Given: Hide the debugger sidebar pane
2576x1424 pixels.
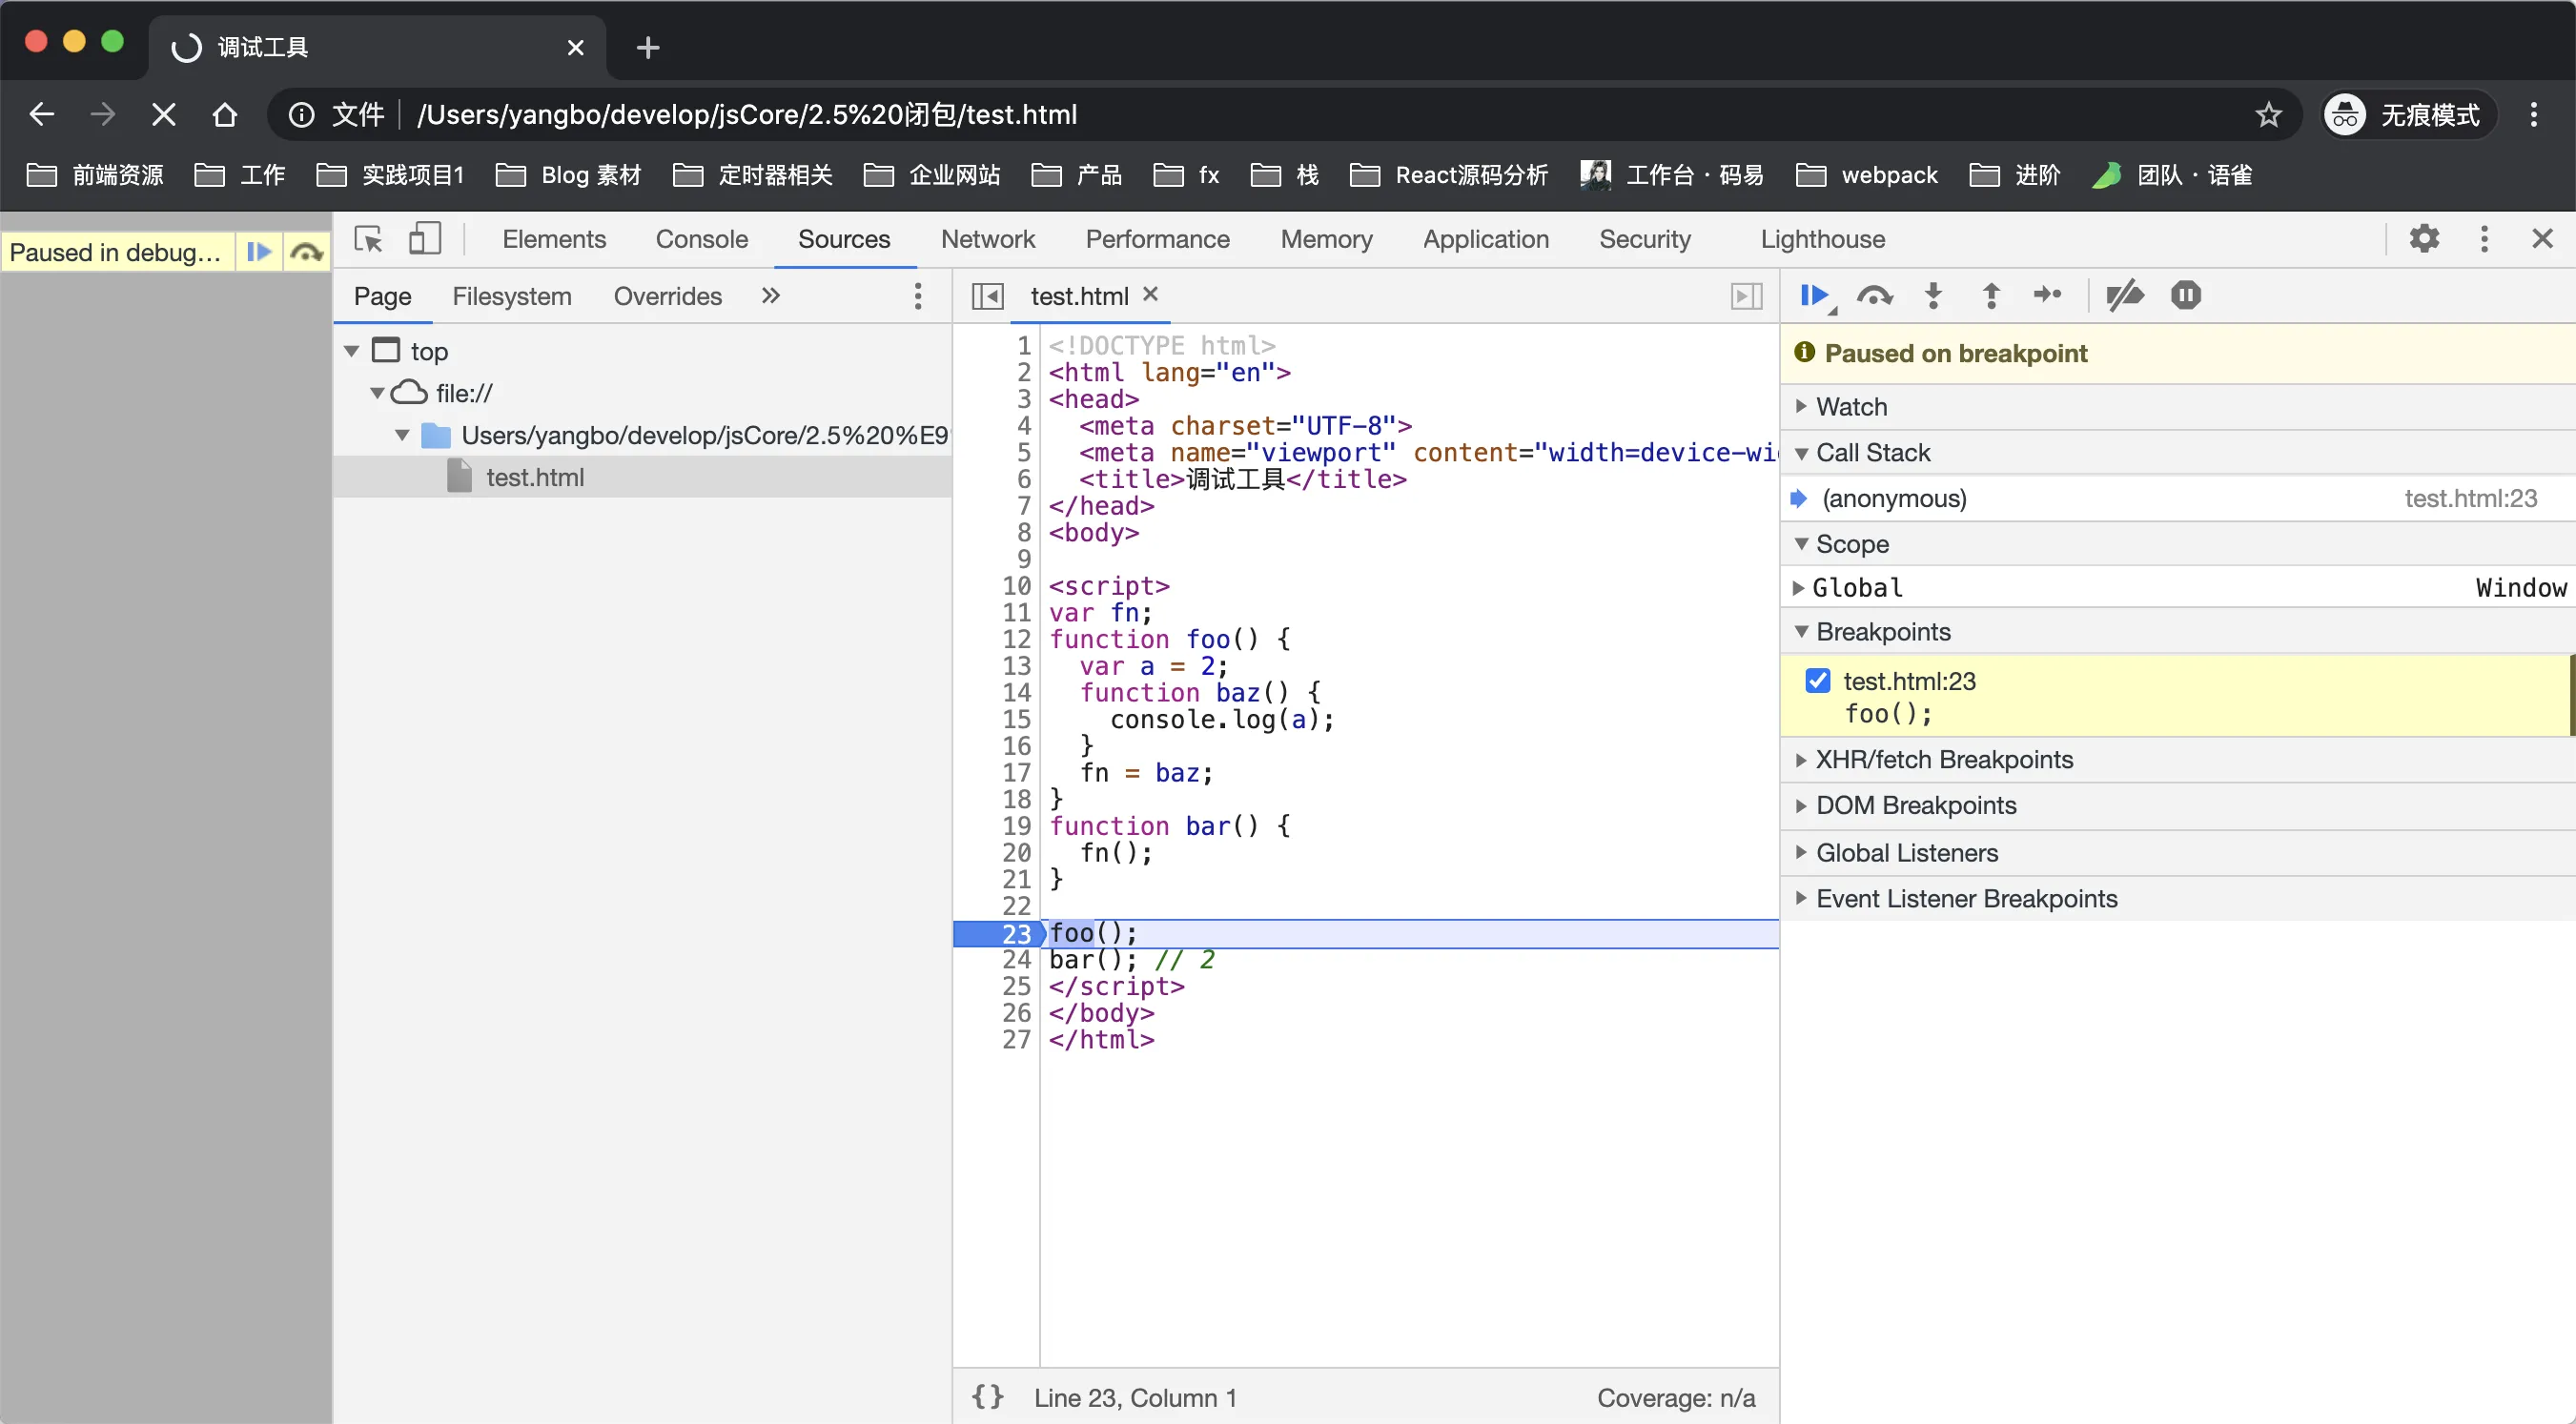Looking at the screenshot, I should (1746, 296).
